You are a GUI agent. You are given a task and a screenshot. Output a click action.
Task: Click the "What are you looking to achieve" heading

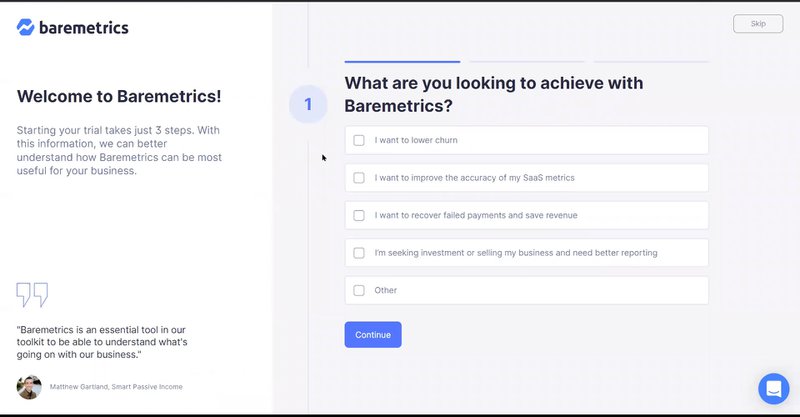493,93
